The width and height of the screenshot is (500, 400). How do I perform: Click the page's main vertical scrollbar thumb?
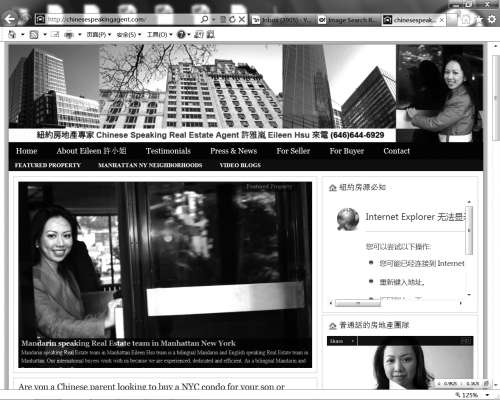pyautogui.click(x=496, y=98)
